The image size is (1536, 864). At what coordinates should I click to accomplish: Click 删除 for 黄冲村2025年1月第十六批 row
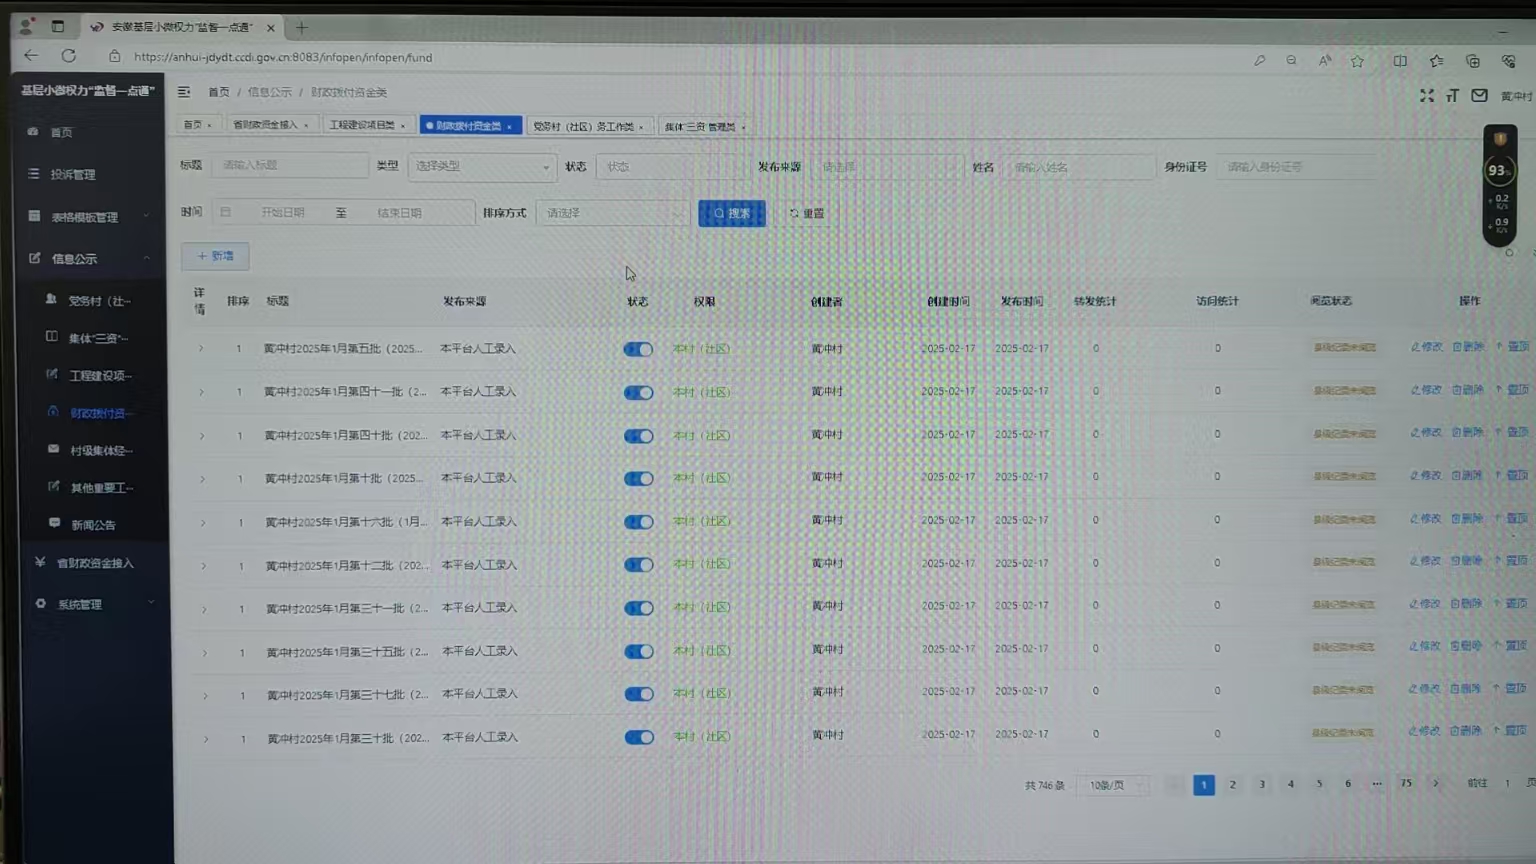click(1466, 519)
